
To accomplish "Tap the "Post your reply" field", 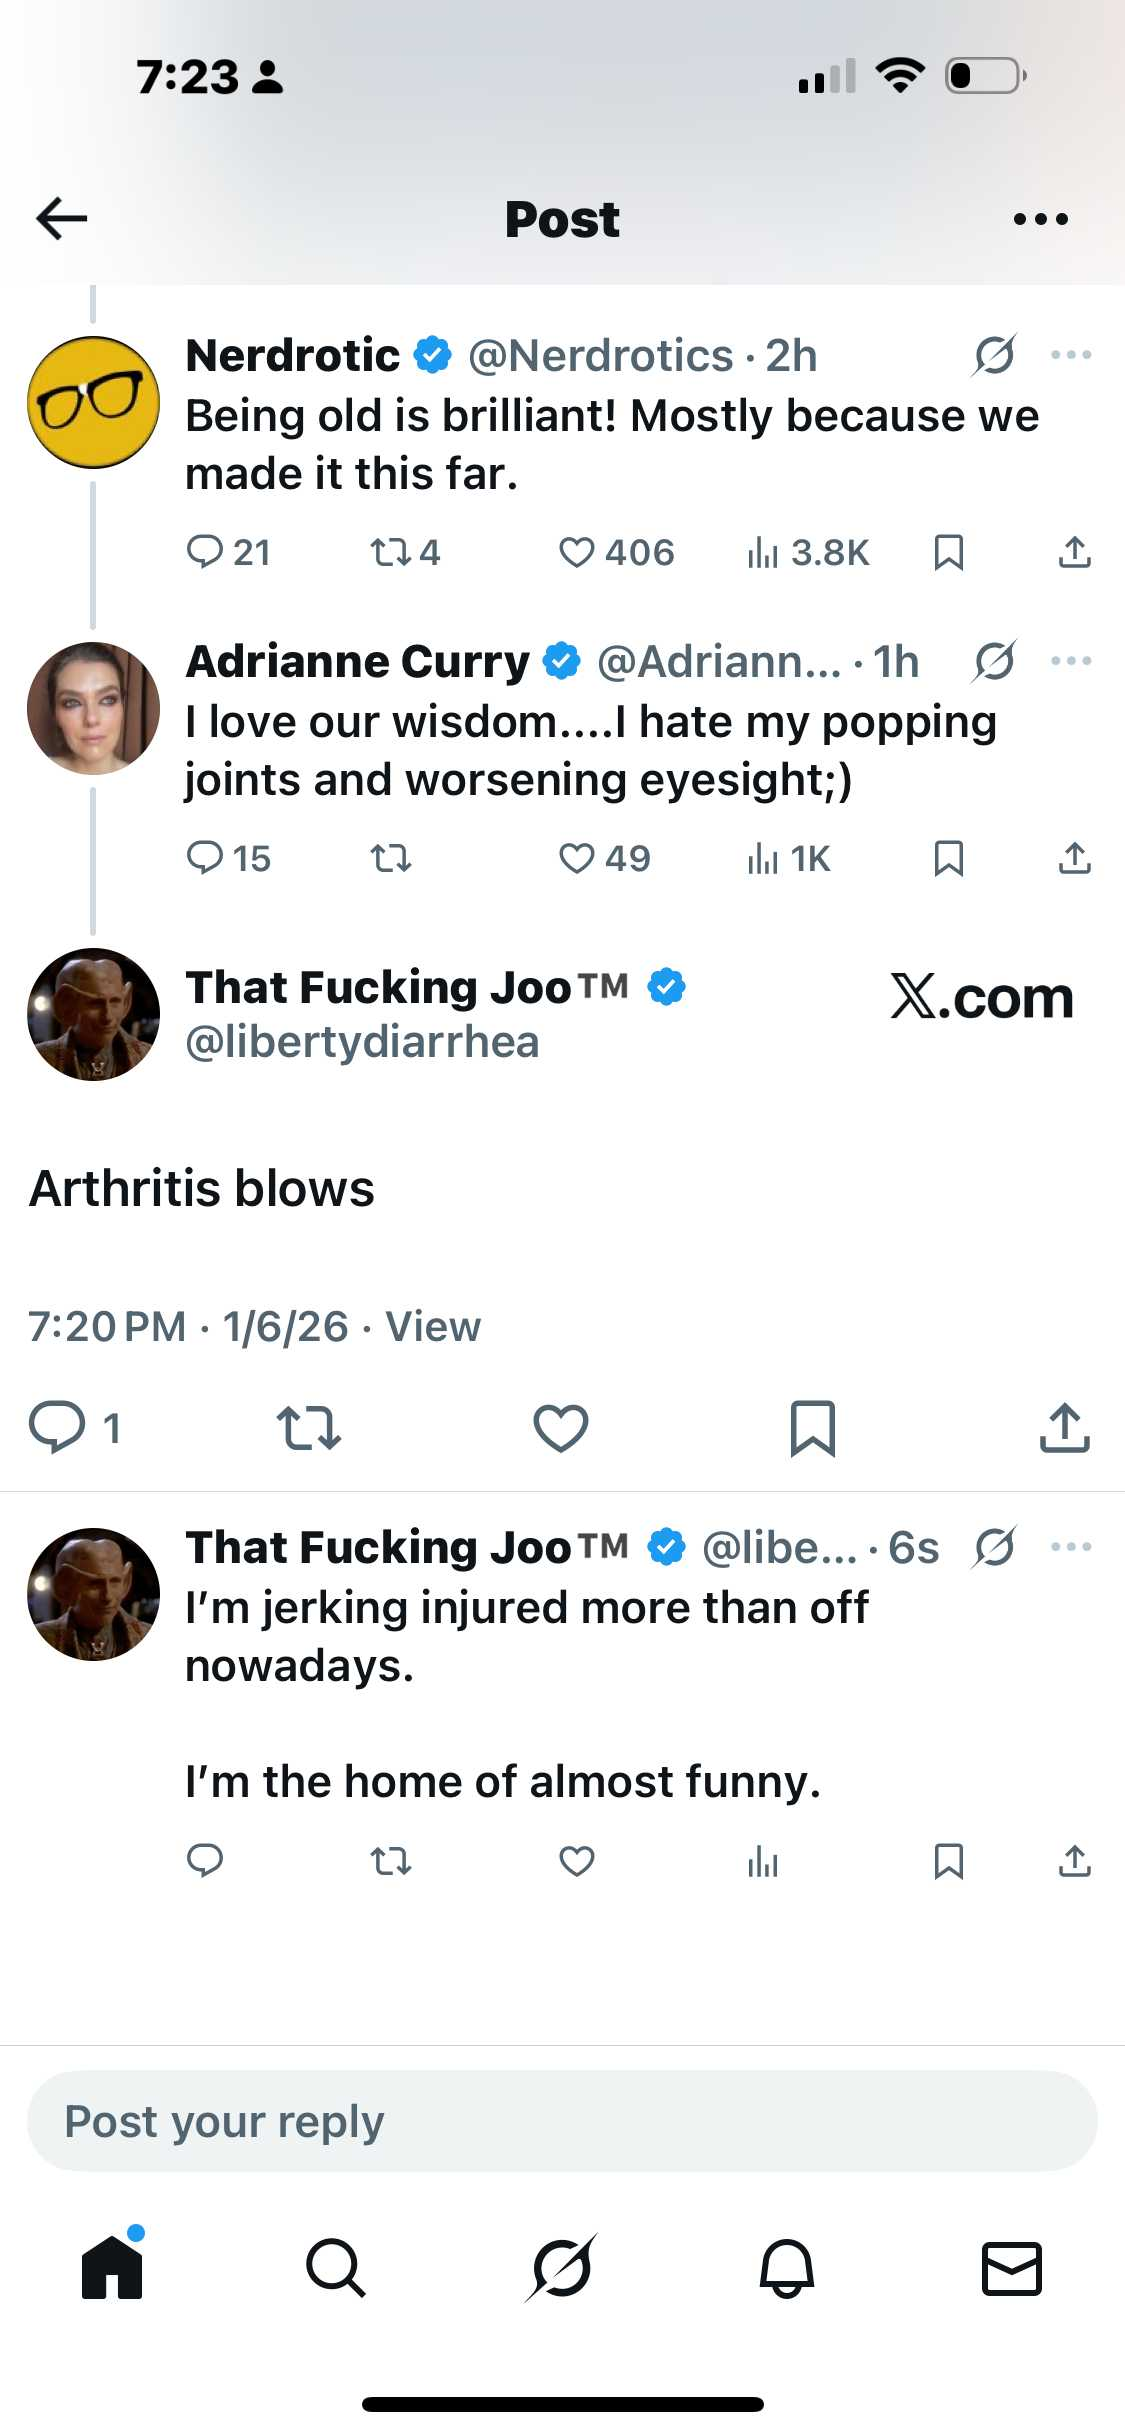I will pyautogui.click(x=561, y=2121).
